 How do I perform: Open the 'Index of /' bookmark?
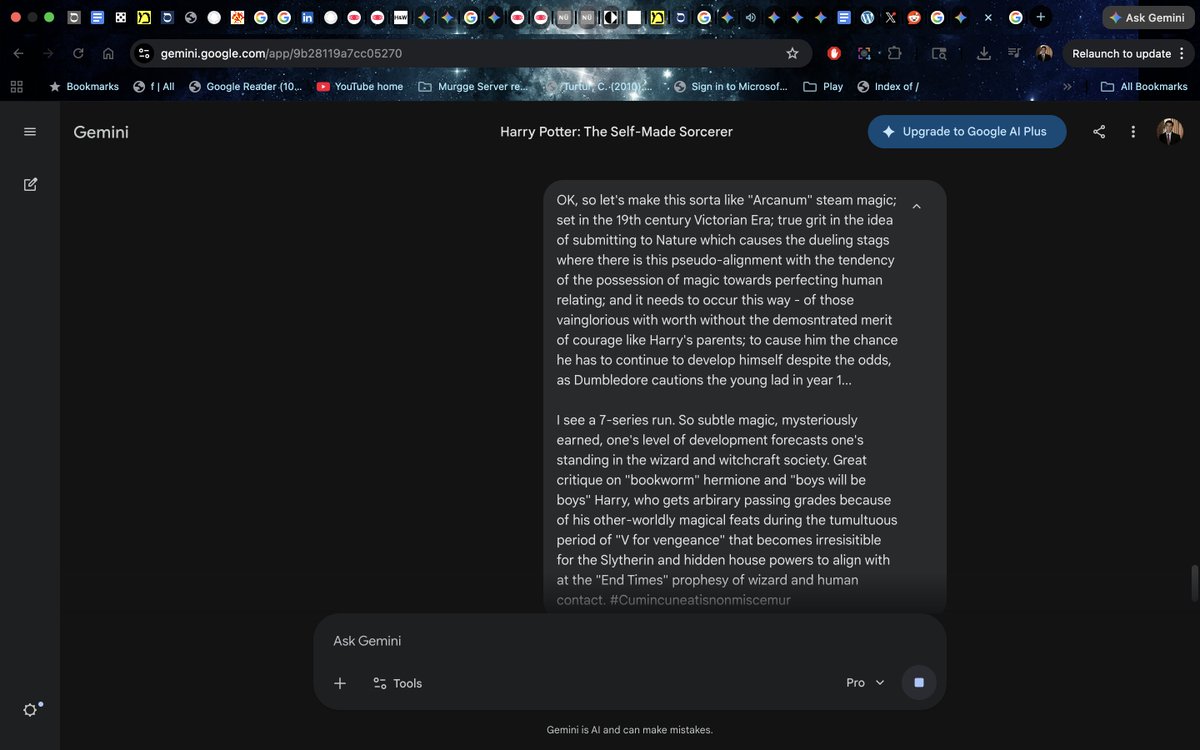point(888,86)
